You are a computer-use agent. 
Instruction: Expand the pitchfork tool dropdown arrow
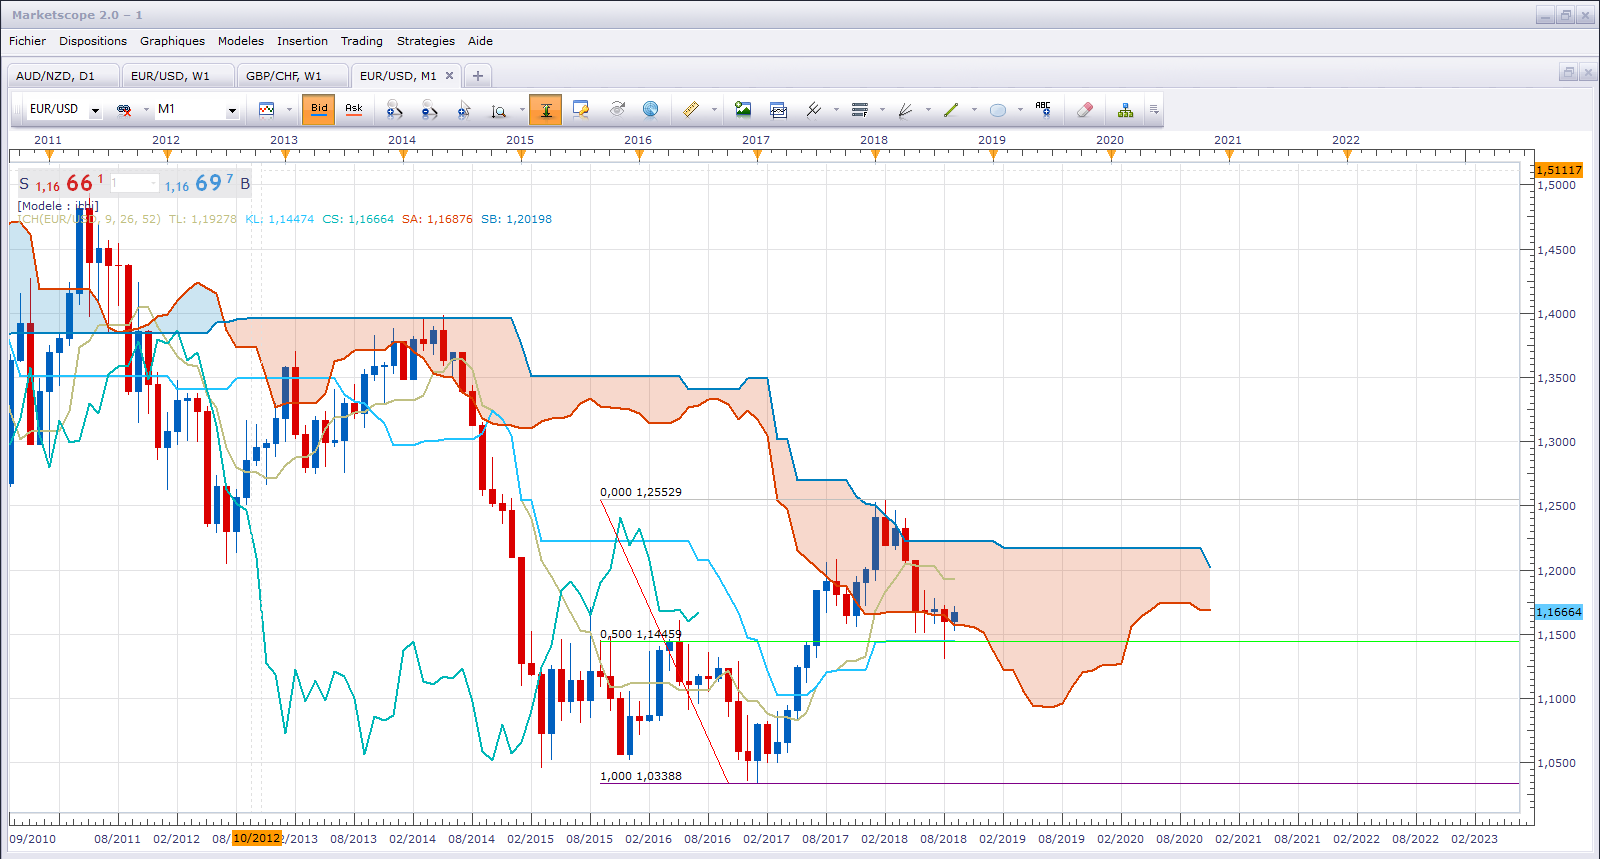point(836,110)
